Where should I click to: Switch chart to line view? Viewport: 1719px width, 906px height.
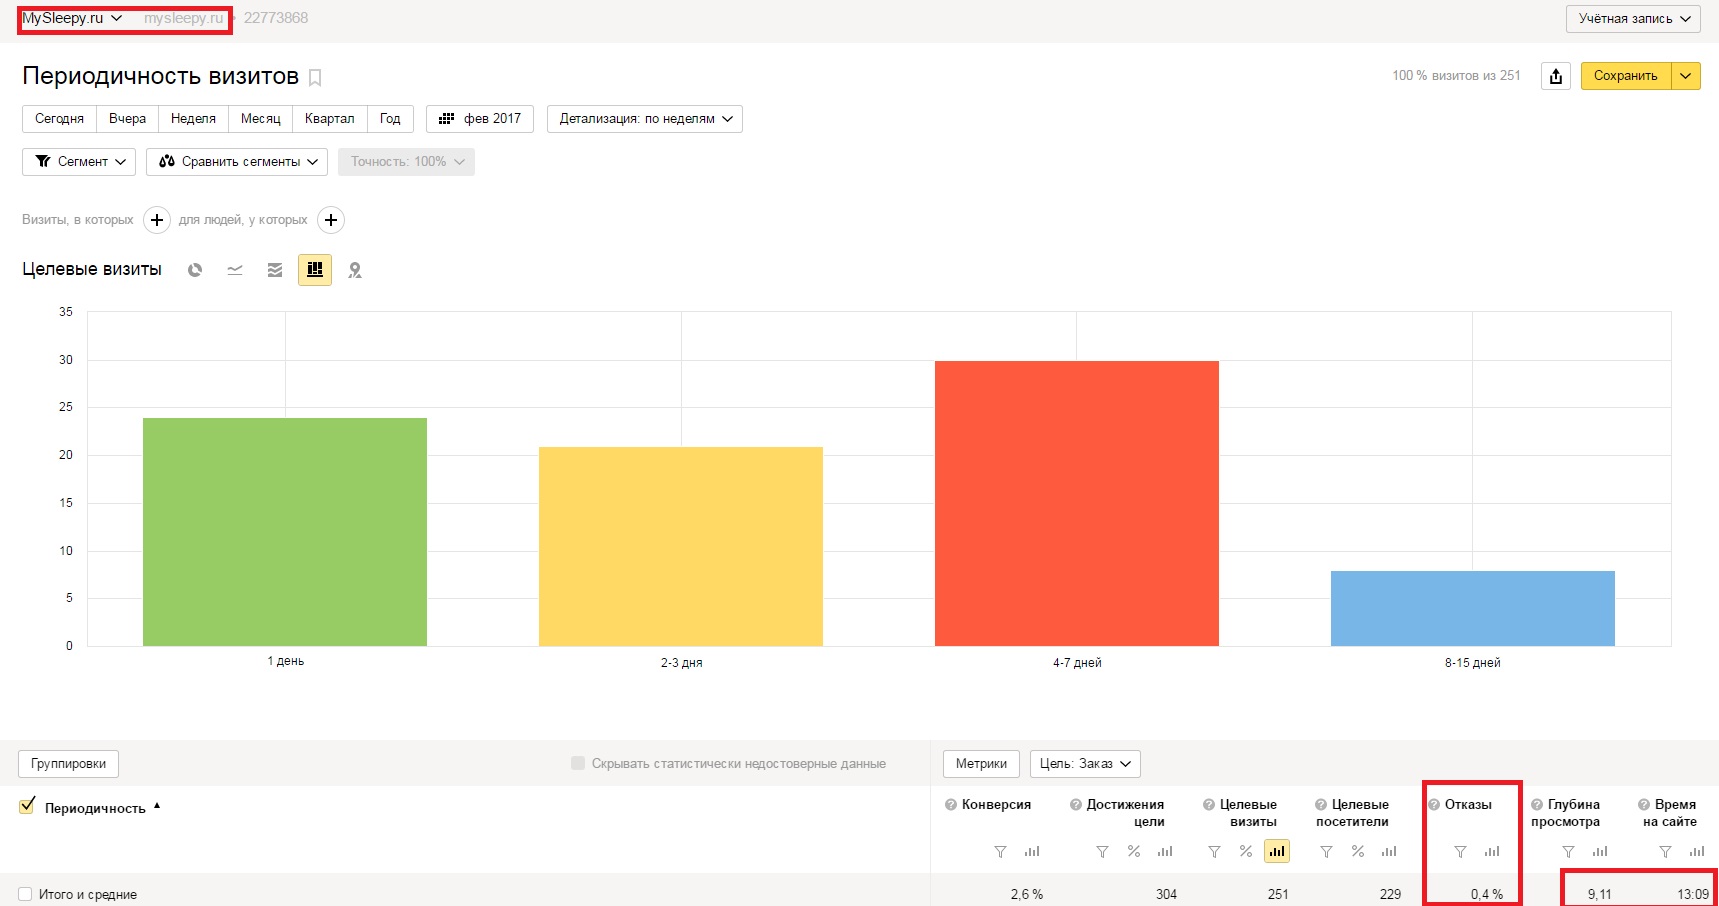tap(235, 270)
